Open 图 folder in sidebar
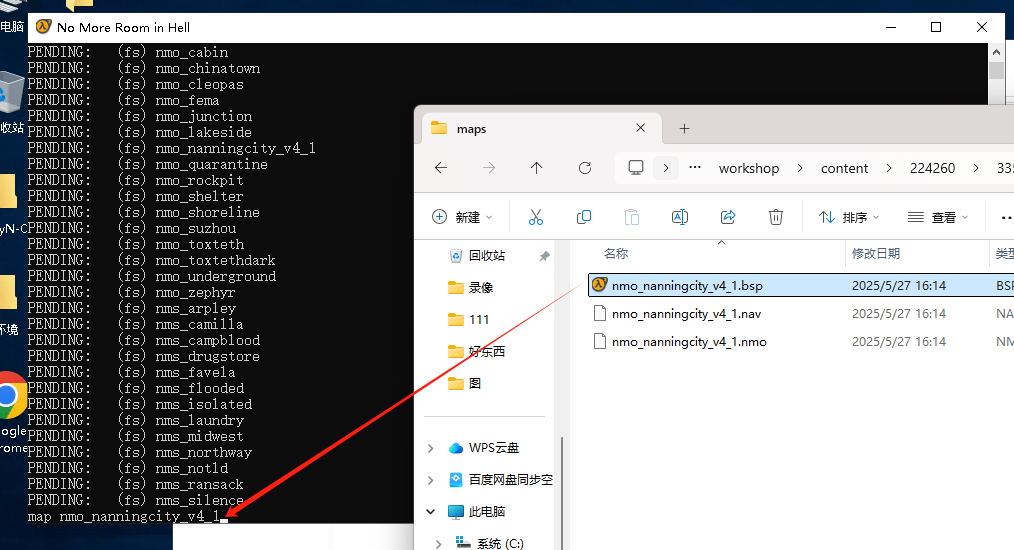1014x550 pixels. [464, 384]
